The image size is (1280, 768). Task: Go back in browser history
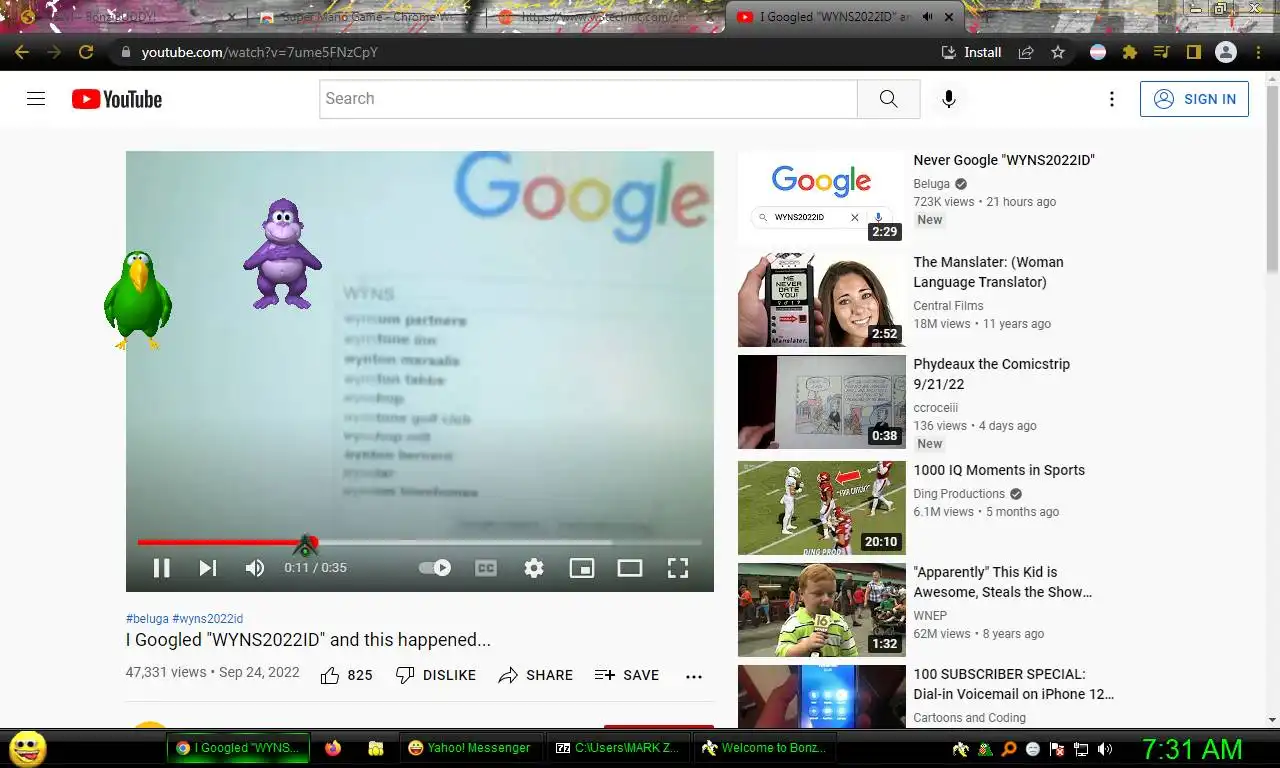click(22, 52)
